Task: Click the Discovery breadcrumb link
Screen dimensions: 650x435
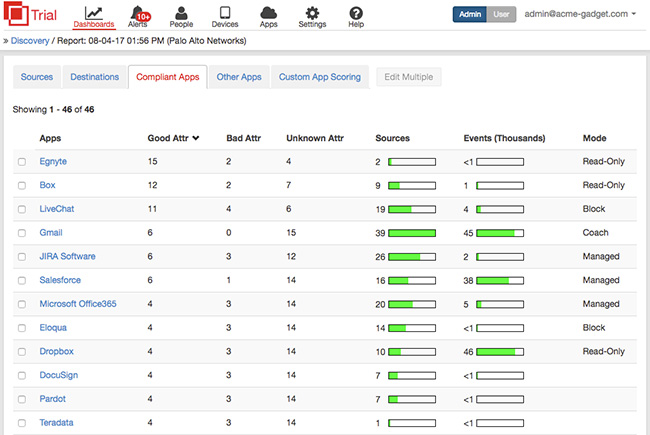Action: pos(32,41)
